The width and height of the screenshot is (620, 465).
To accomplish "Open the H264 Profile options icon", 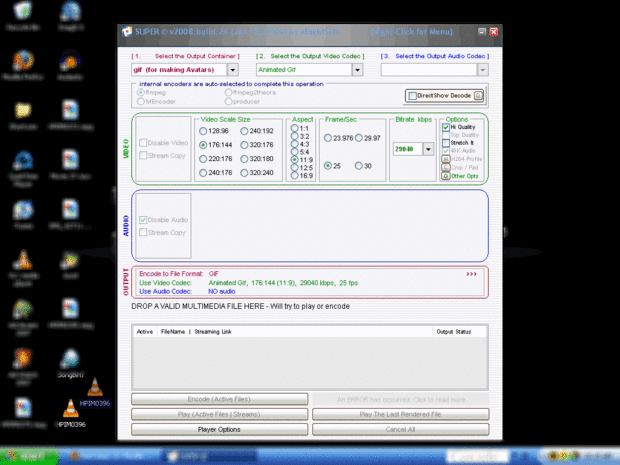I will [x=446, y=159].
